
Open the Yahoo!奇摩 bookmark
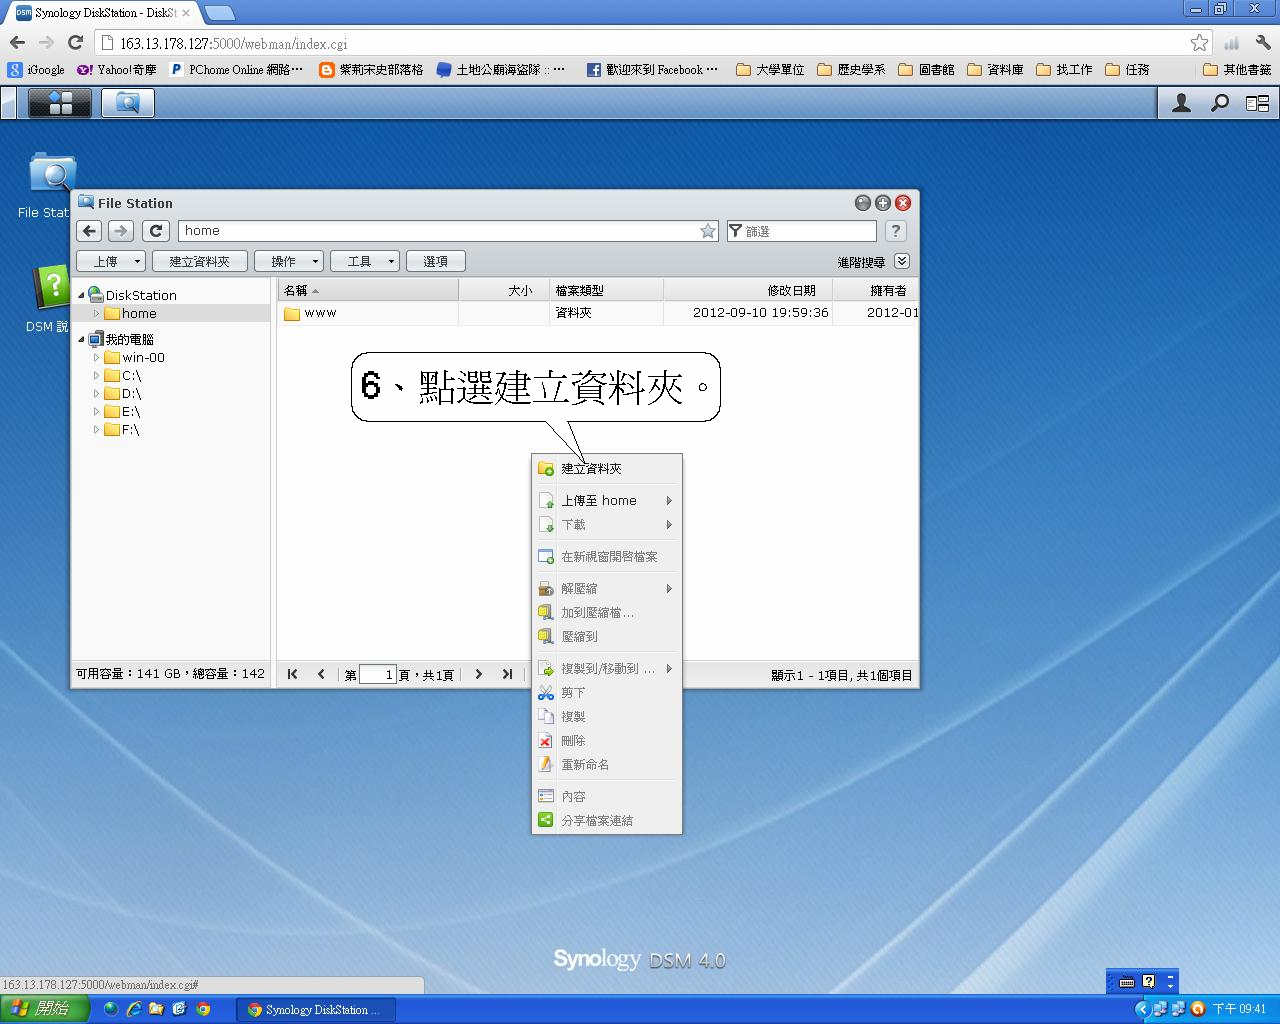coord(117,69)
